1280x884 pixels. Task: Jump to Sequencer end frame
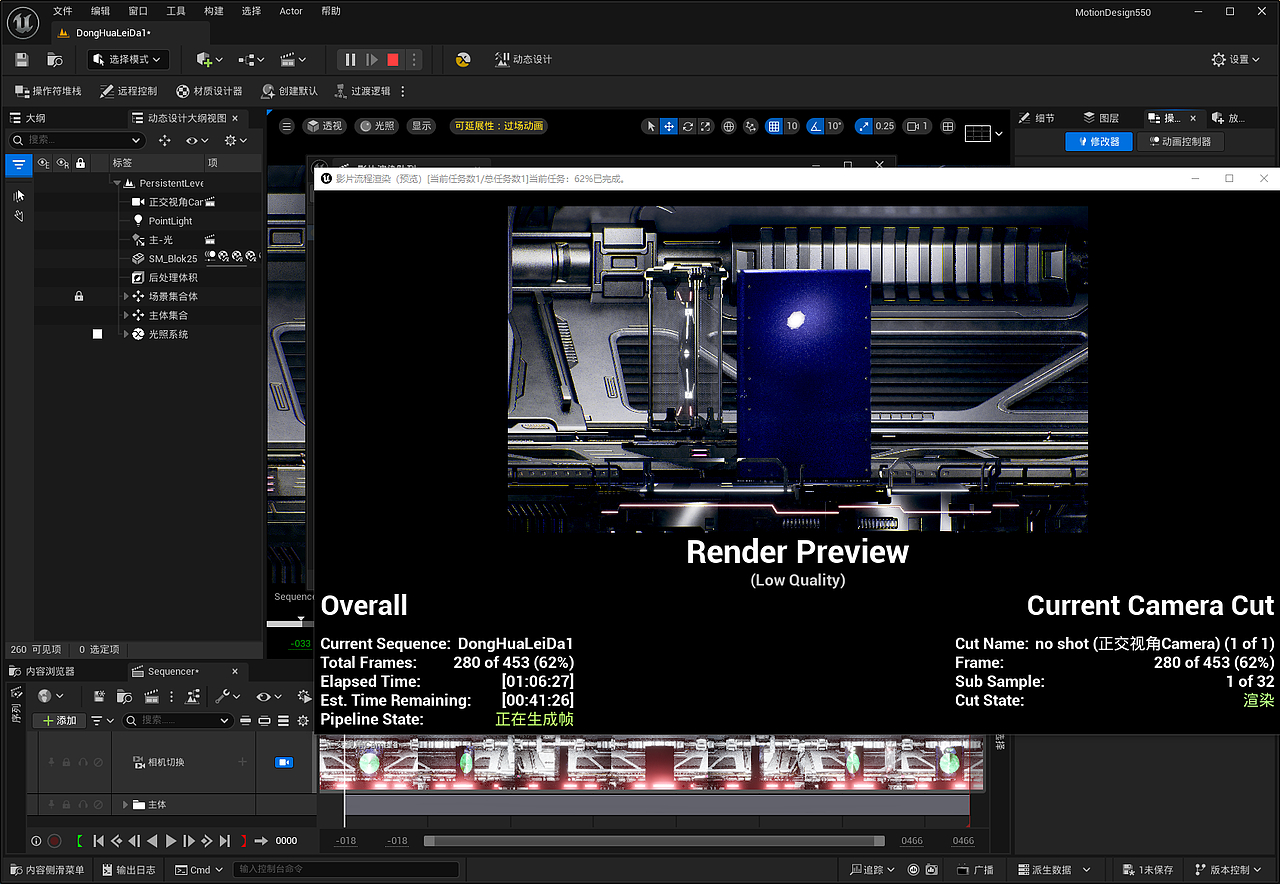pos(225,841)
